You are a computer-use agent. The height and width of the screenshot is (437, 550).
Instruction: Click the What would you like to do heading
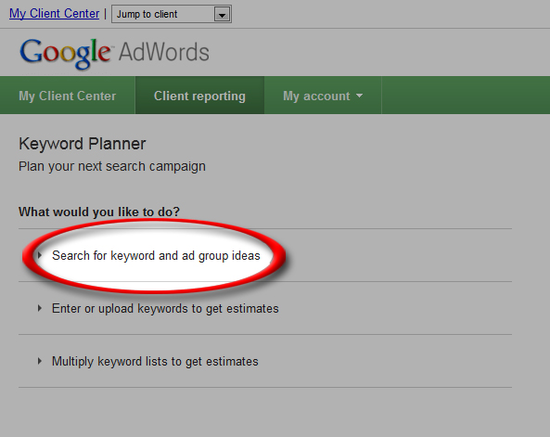pyautogui.click(x=99, y=212)
